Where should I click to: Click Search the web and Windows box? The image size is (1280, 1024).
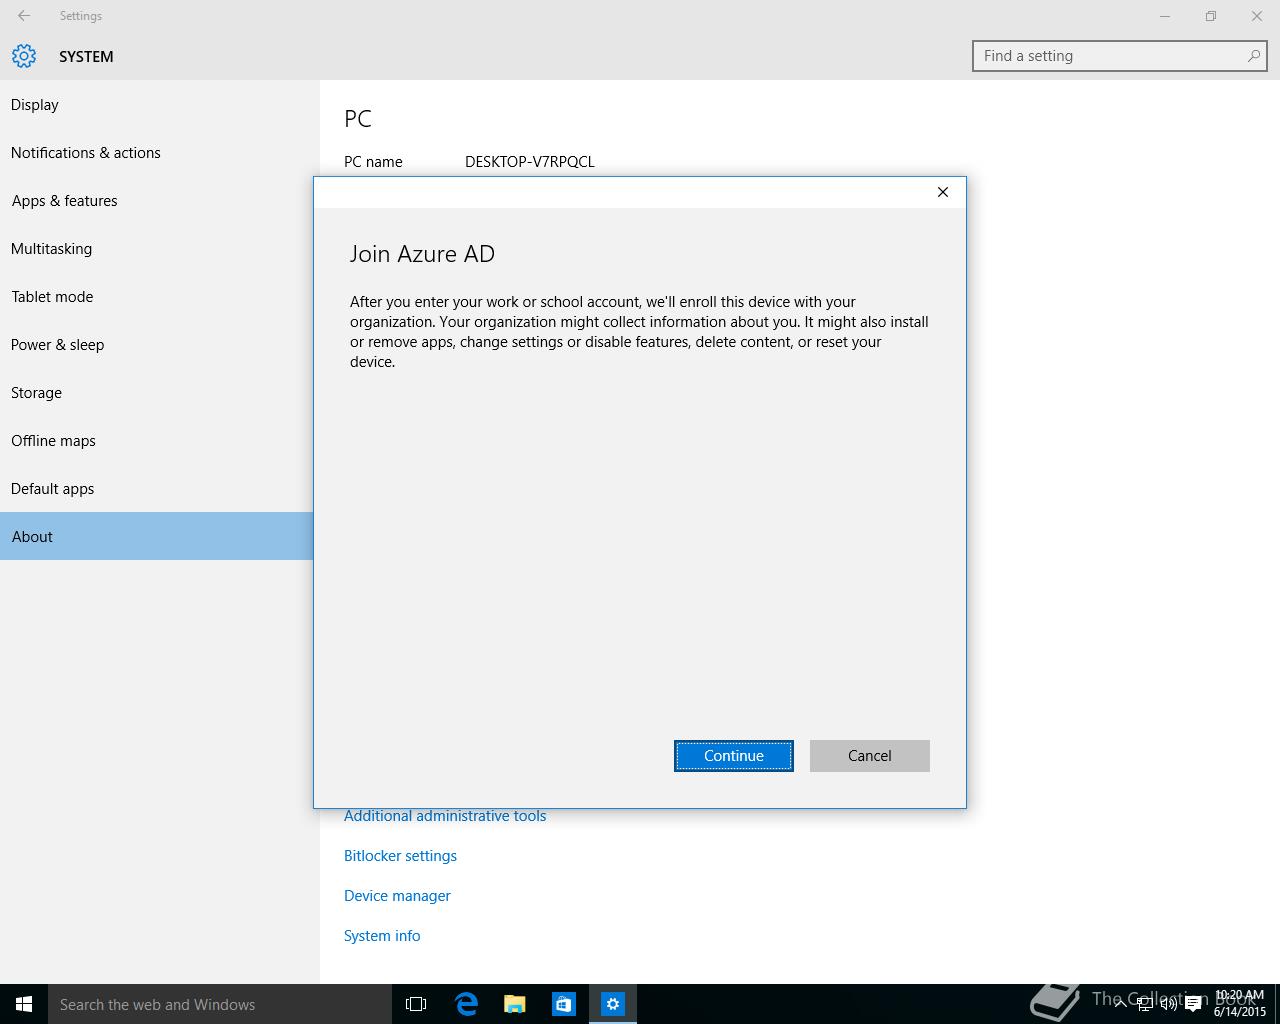(220, 1004)
